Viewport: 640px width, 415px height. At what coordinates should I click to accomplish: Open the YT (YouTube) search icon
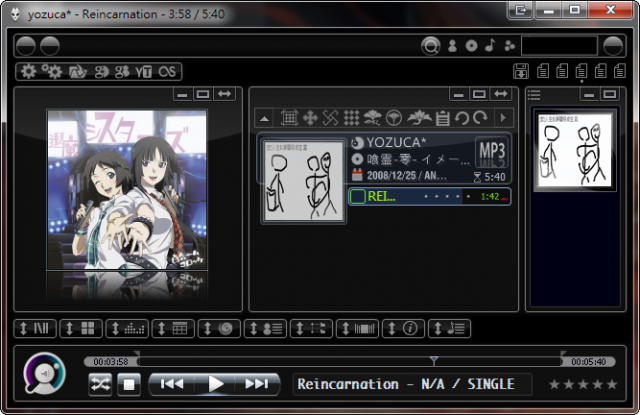click(x=144, y=72)
